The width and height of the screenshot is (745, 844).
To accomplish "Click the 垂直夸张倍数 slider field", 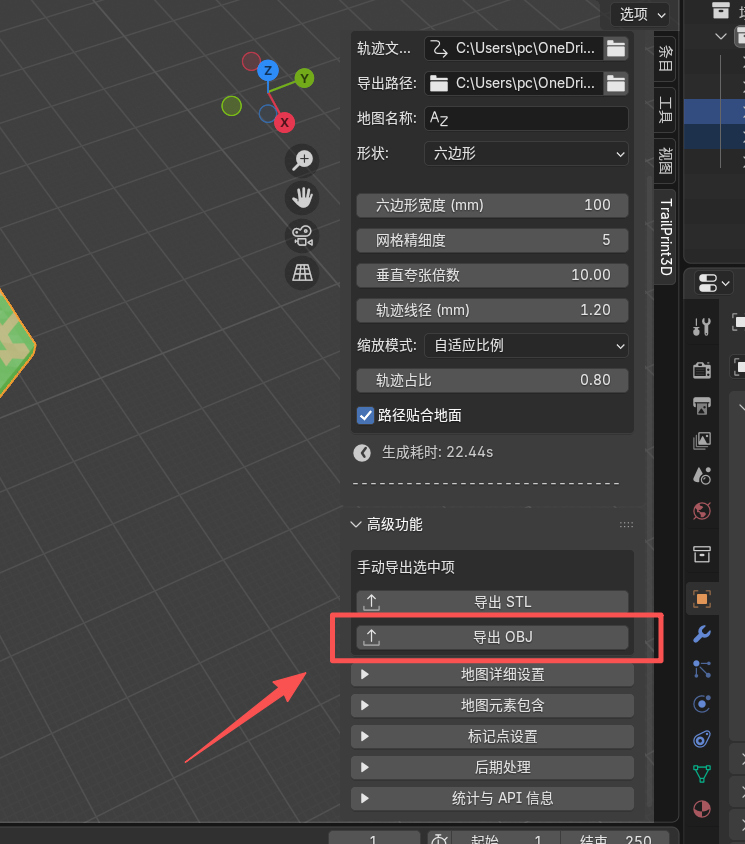I will click(x=492, y=276).
